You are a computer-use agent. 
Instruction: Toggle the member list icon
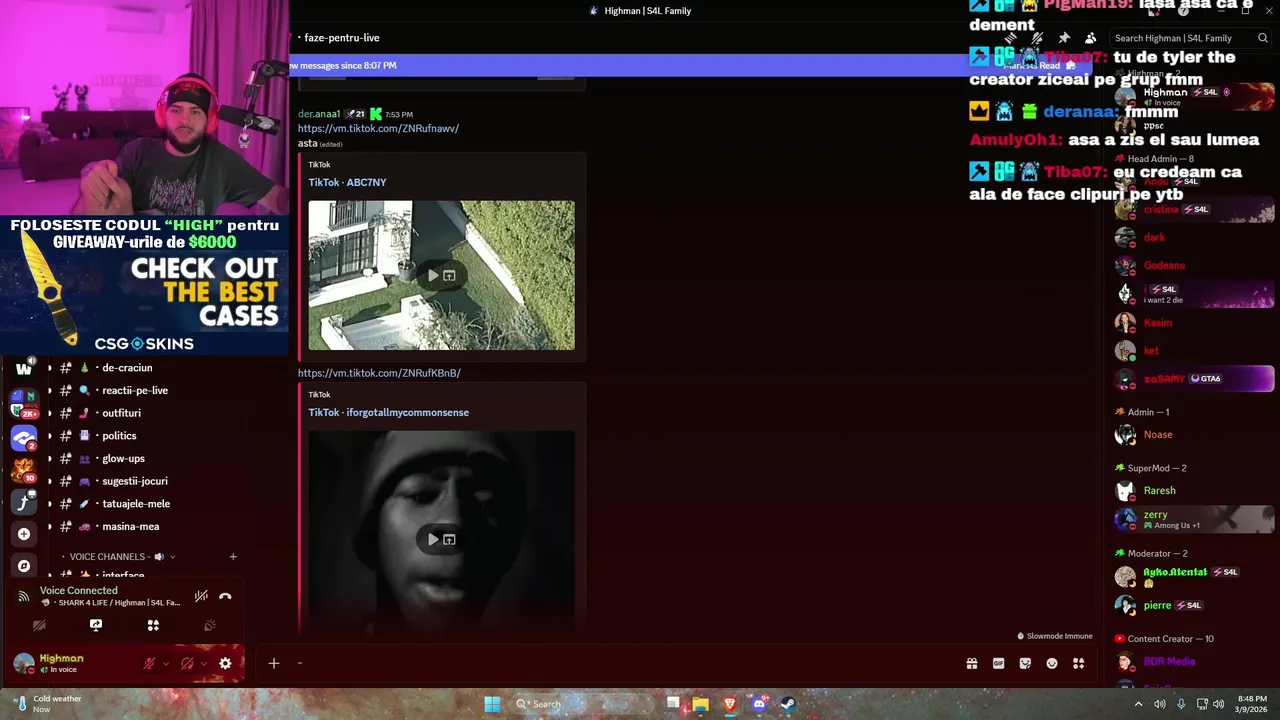point(1090,38)
